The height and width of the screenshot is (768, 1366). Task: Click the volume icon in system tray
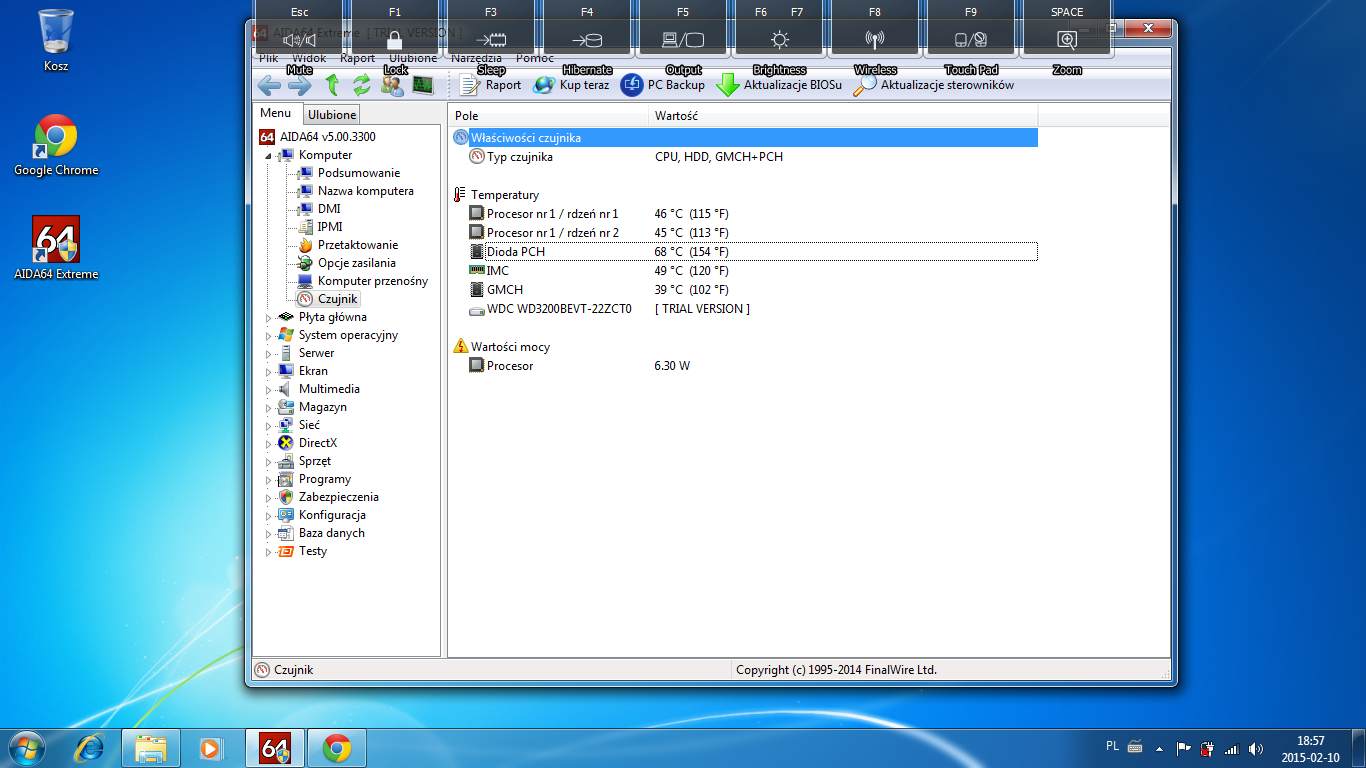[1256, 748]
